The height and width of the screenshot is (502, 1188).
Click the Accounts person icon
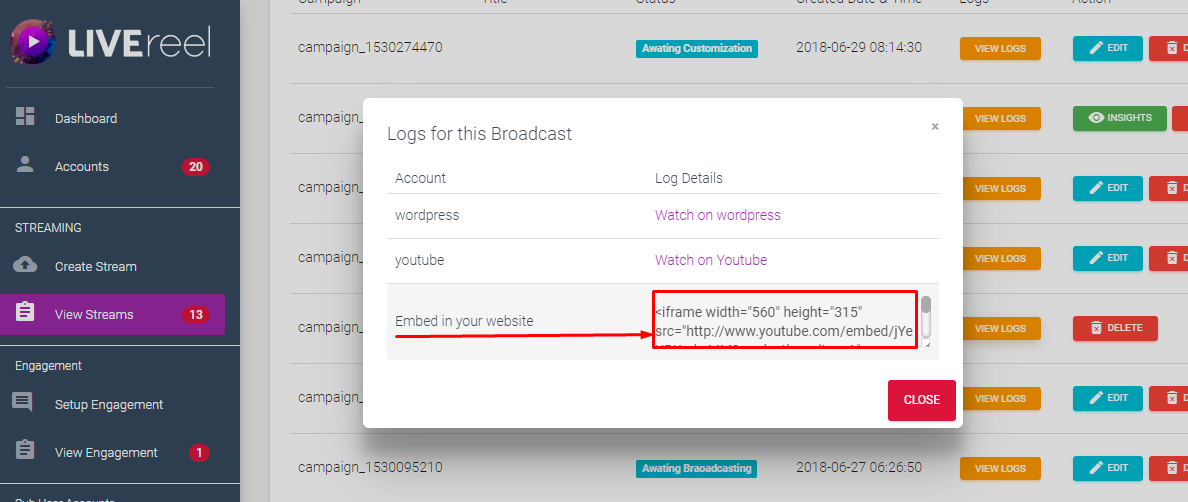pos(25,165)
